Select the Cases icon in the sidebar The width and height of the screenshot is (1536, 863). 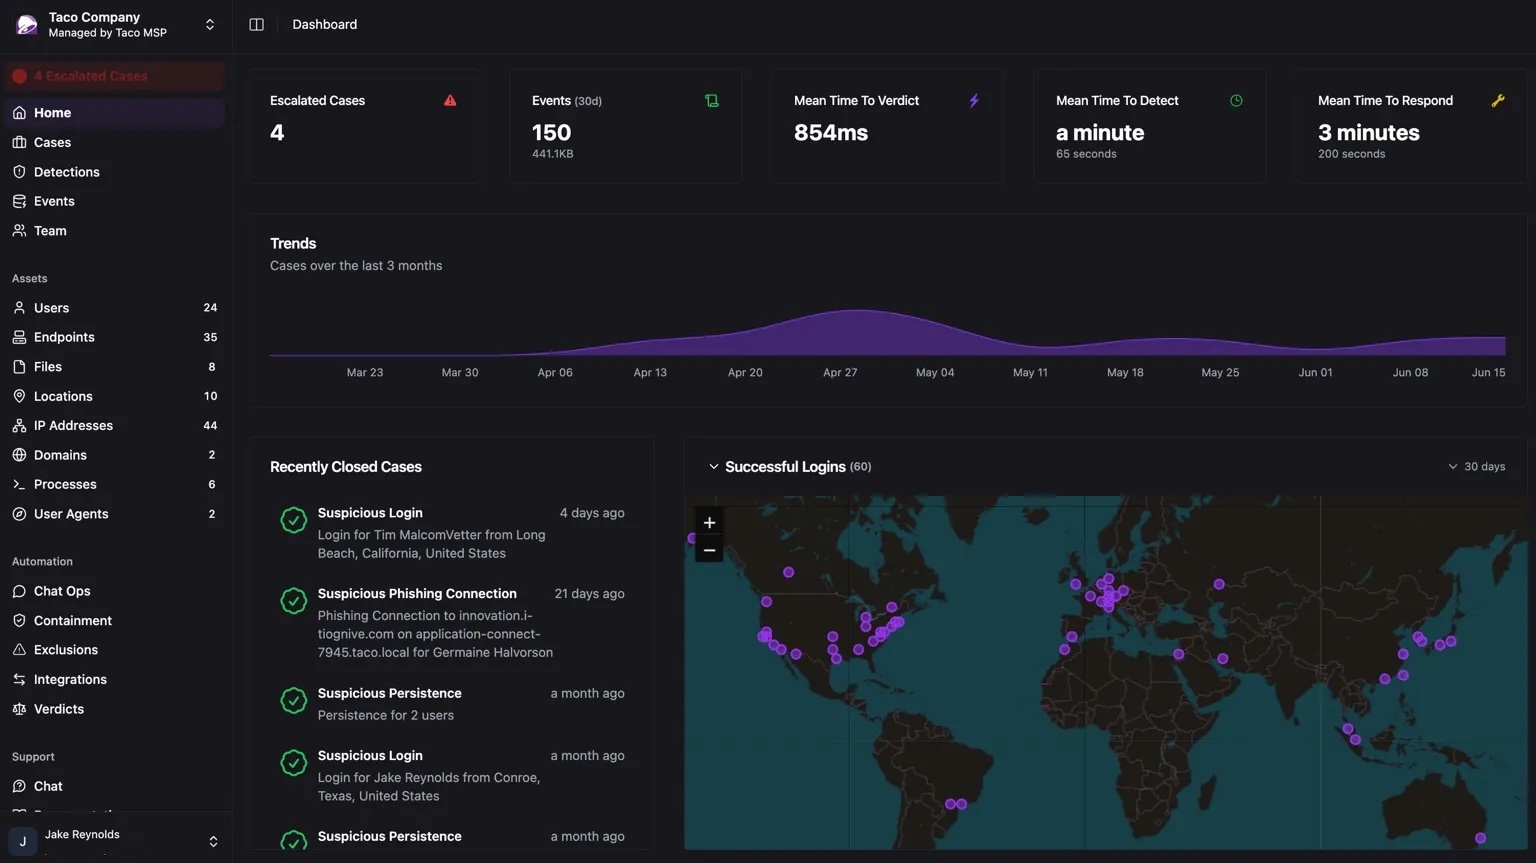[20, 142]
